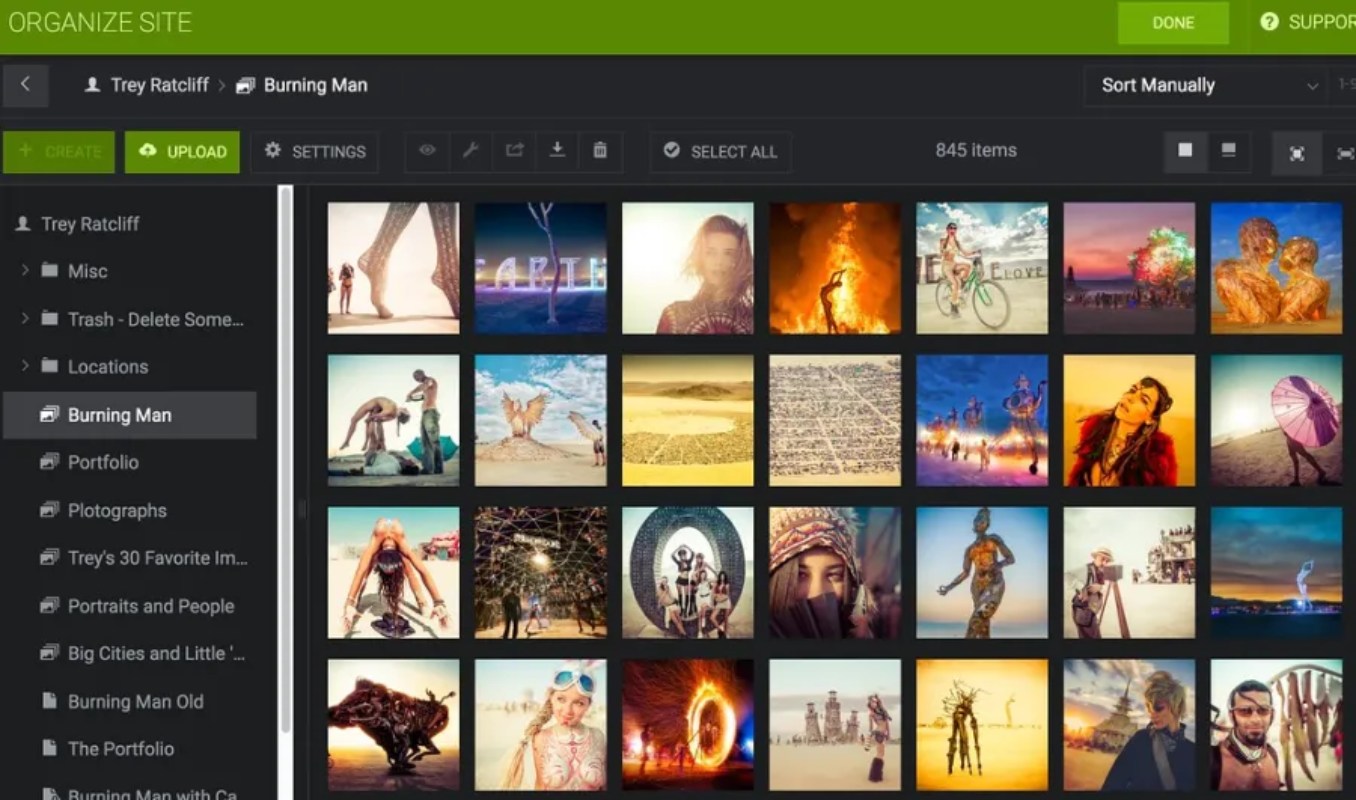1356x800 pixels.
Task: Click the download icon in toolbar
Action: tap(557, 151)
